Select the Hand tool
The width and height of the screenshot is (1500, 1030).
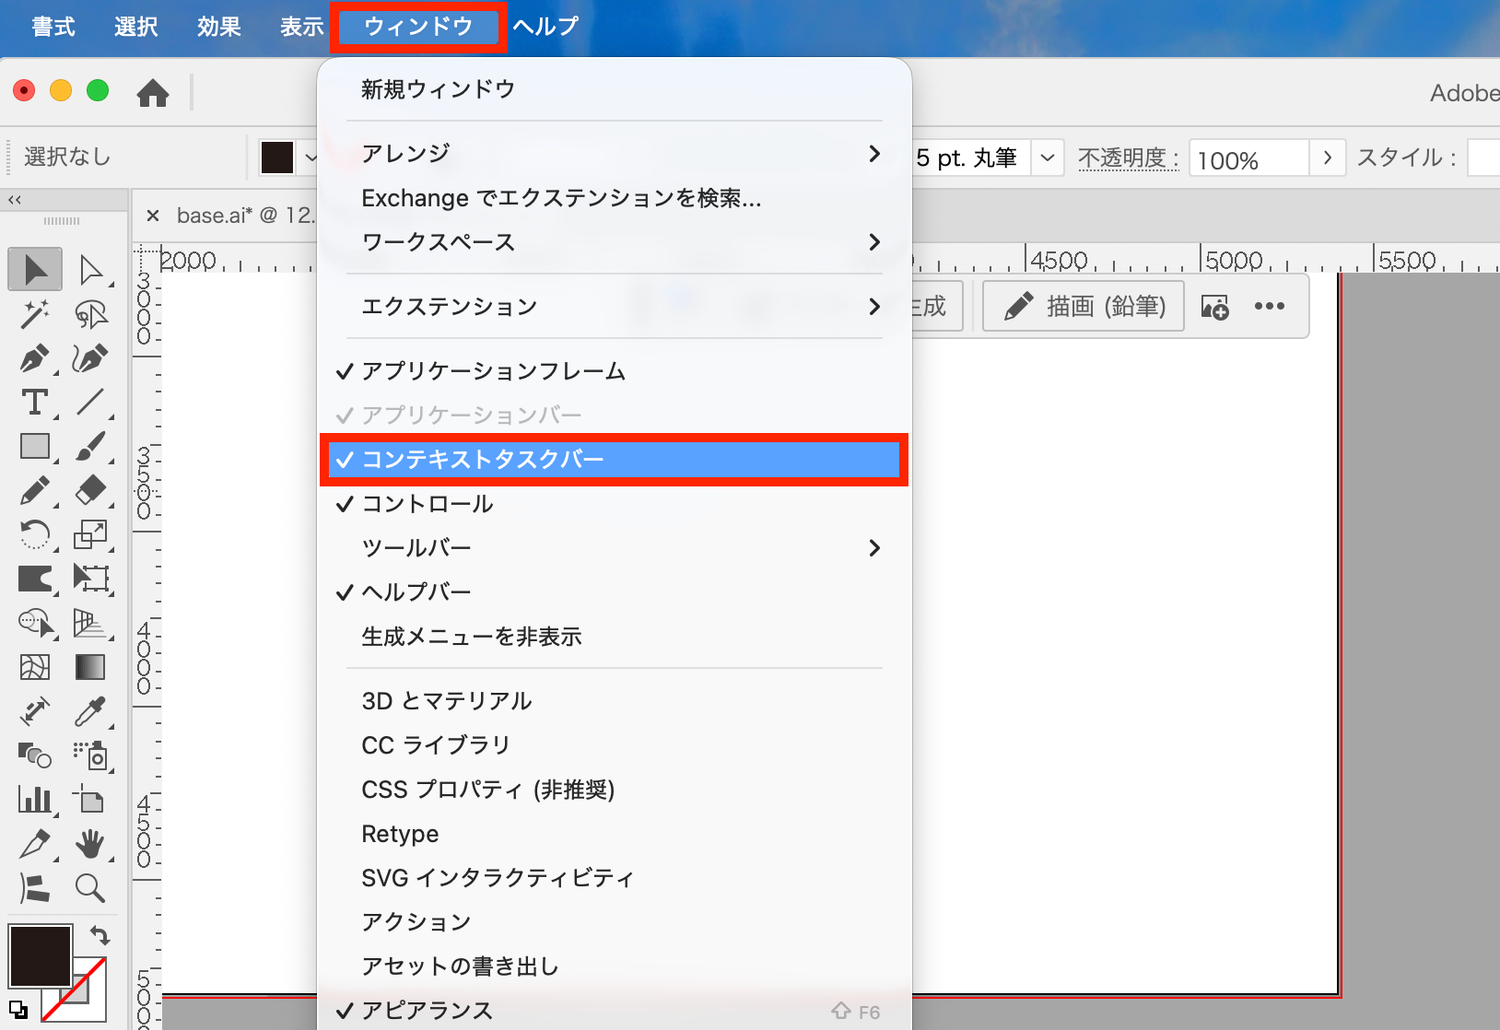tap(91, 844)
